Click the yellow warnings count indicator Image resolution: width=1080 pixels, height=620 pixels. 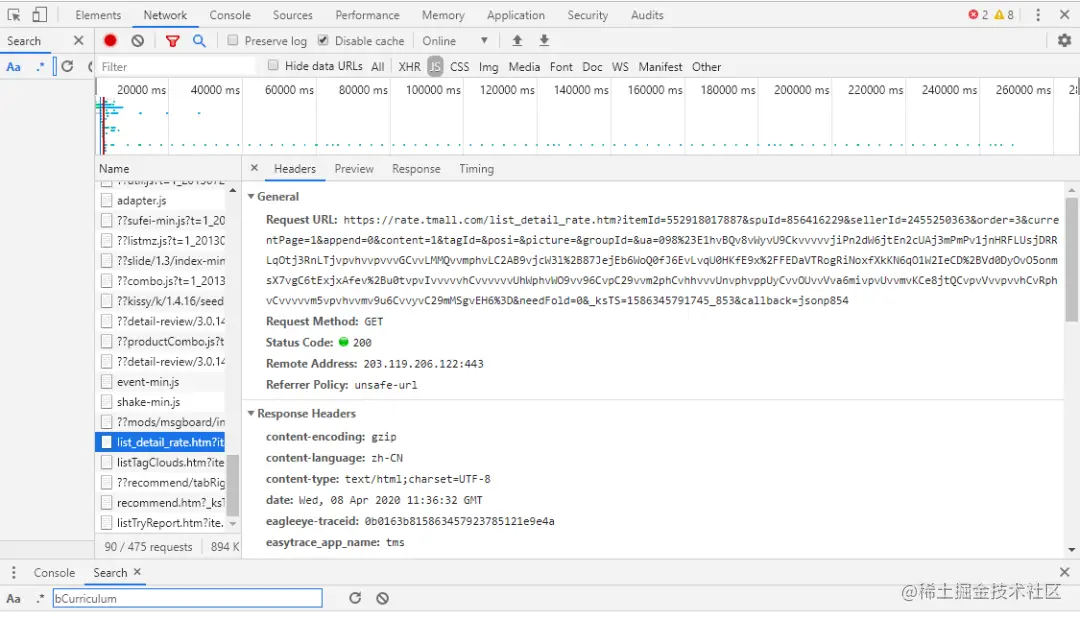click(1004, 14)
